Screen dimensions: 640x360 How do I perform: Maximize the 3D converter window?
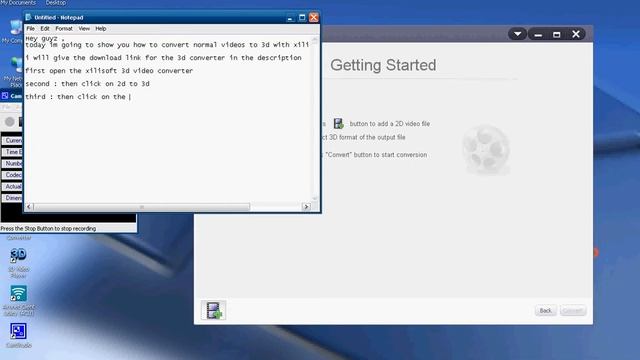click(x=556, y=34)
